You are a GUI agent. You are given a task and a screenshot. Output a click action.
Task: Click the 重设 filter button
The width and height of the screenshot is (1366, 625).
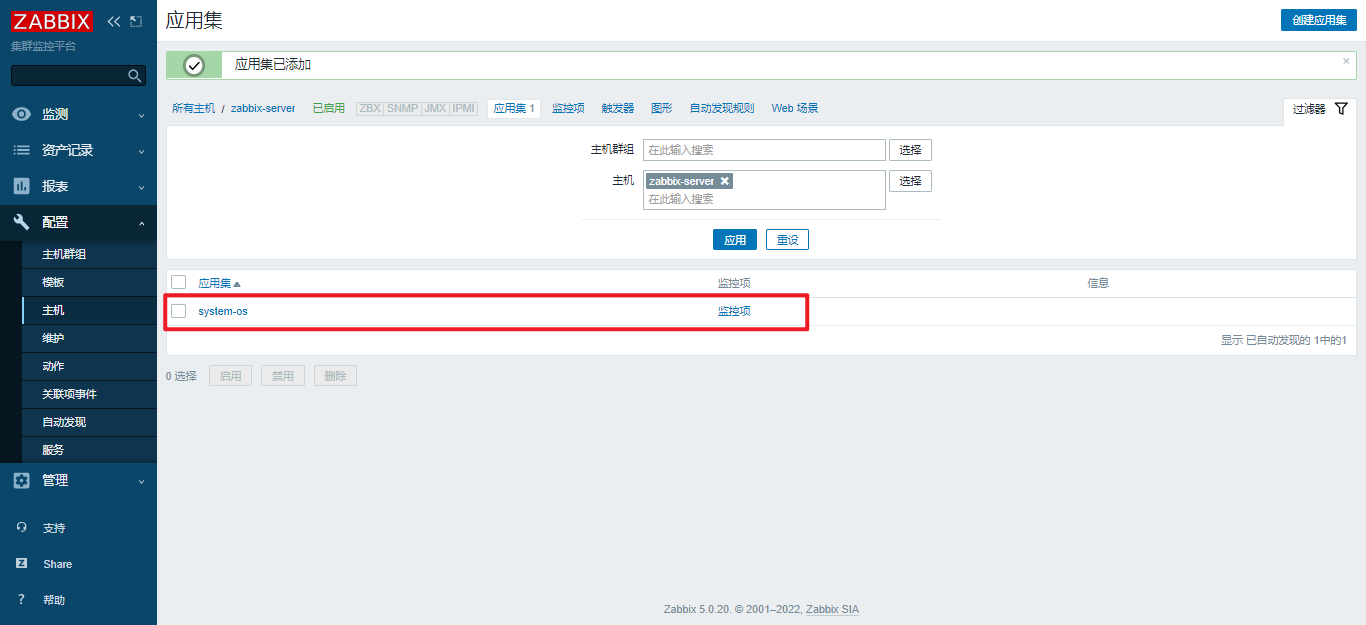787,240
